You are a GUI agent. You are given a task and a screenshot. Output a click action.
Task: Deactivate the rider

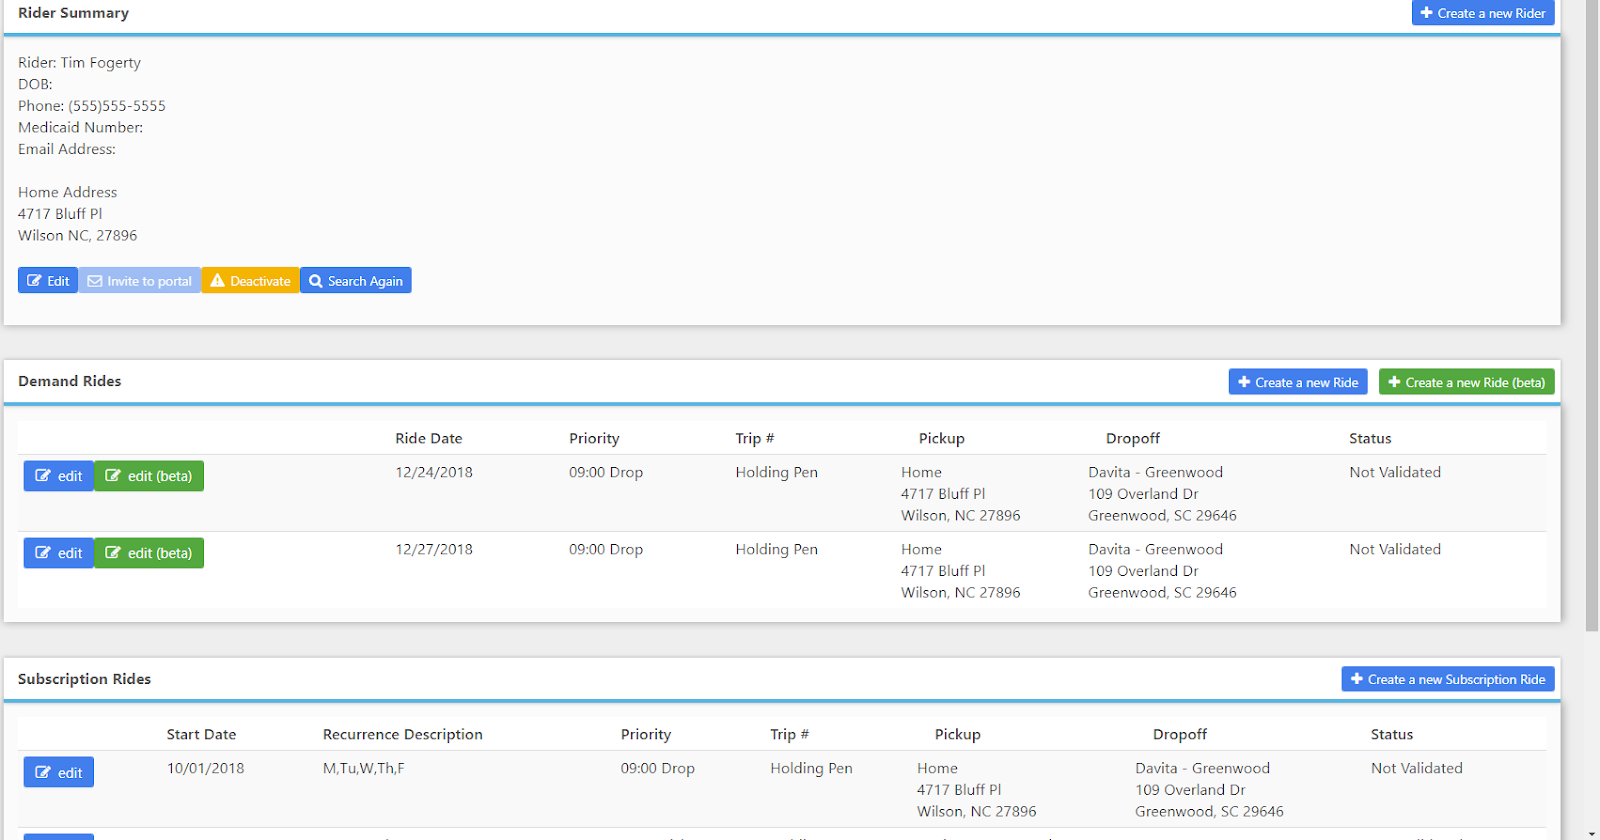pyautogui.click(x=251, y=281)
